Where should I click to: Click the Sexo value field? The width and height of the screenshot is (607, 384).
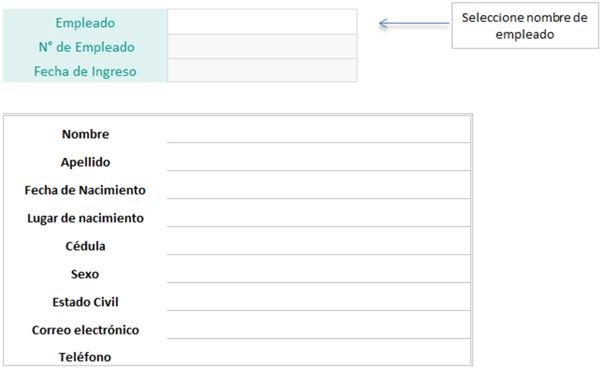[319, 269]
